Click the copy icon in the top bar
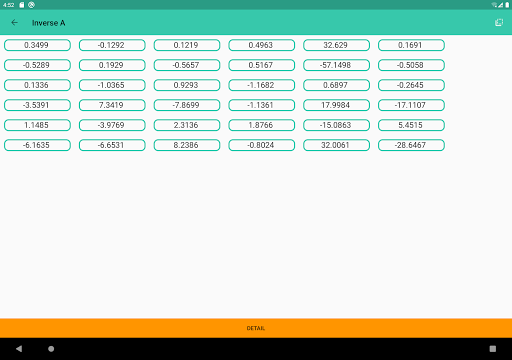The image size is (512, 360). tap(499, 23)
